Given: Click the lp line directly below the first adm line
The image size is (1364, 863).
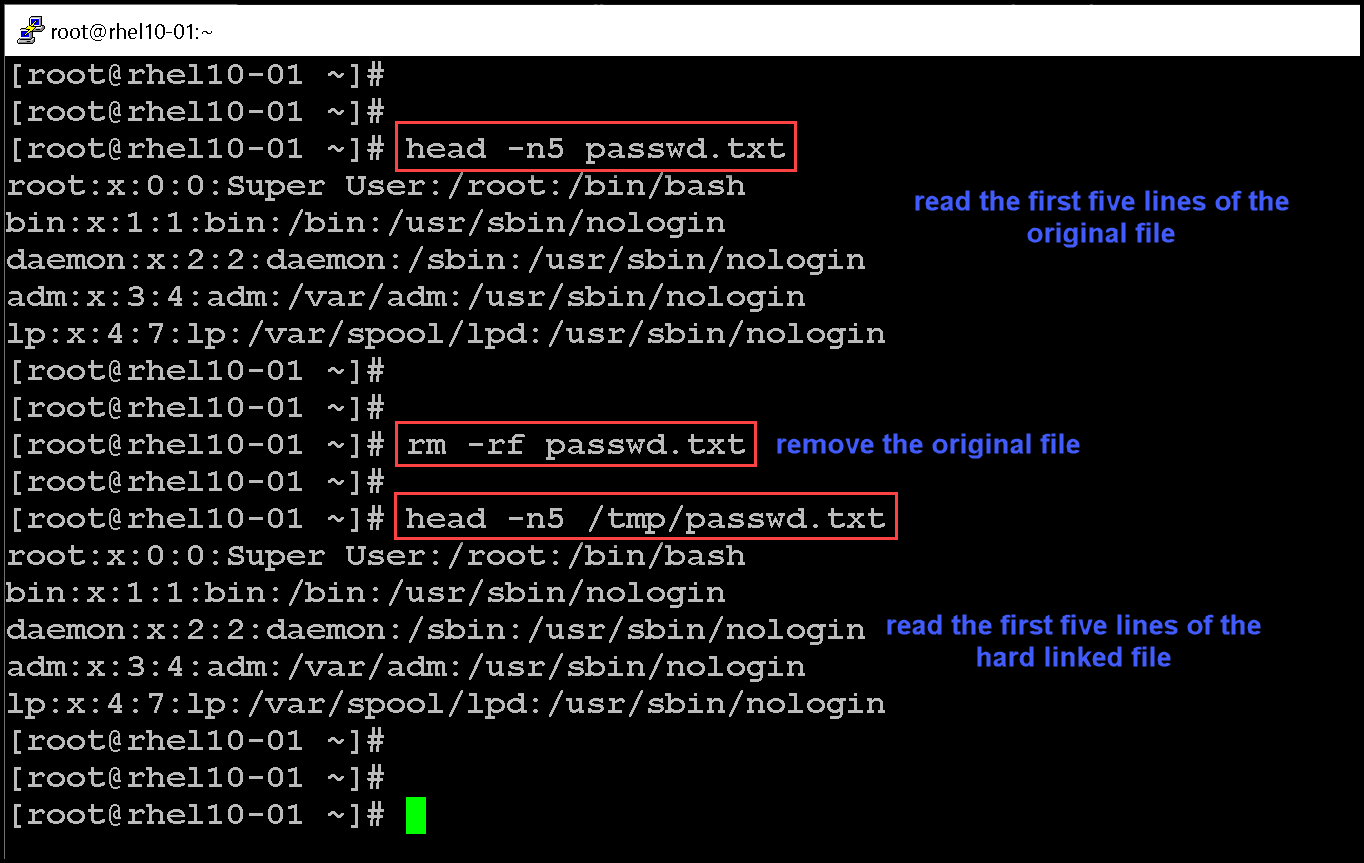Looking at the screenshot, I should [445, 334].
